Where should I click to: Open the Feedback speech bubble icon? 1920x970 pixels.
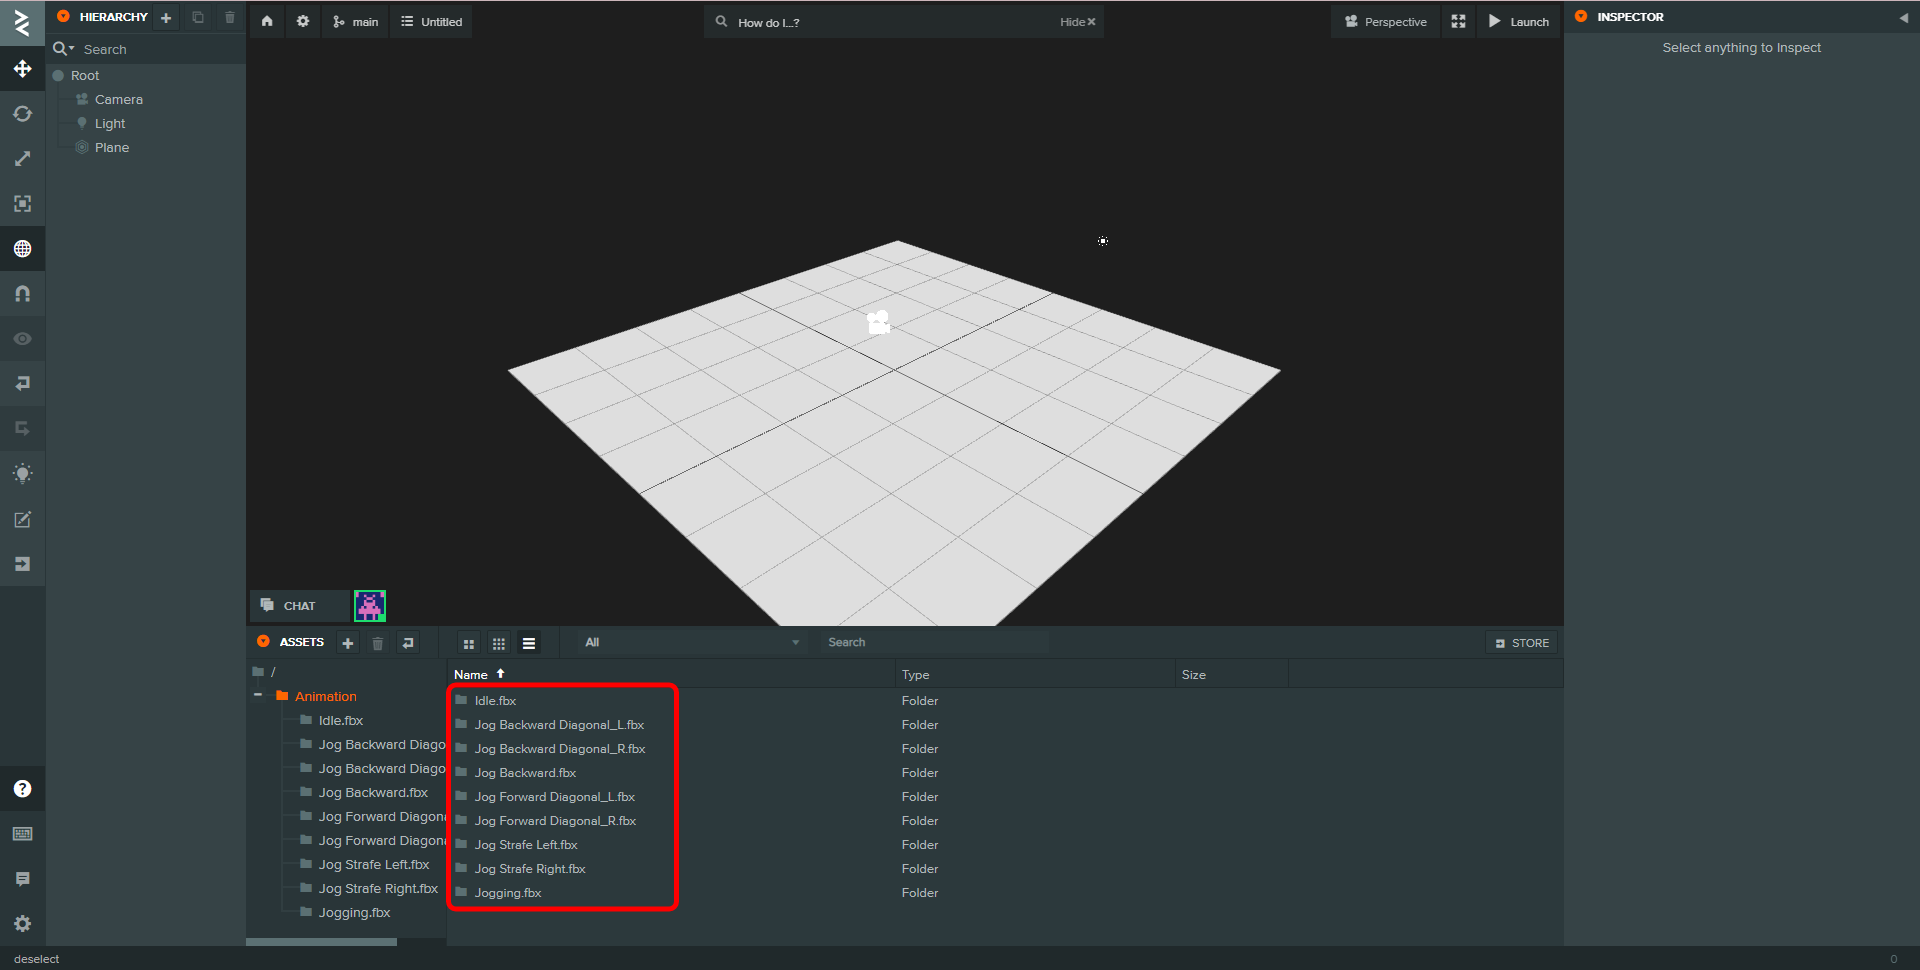pos(22,879)
